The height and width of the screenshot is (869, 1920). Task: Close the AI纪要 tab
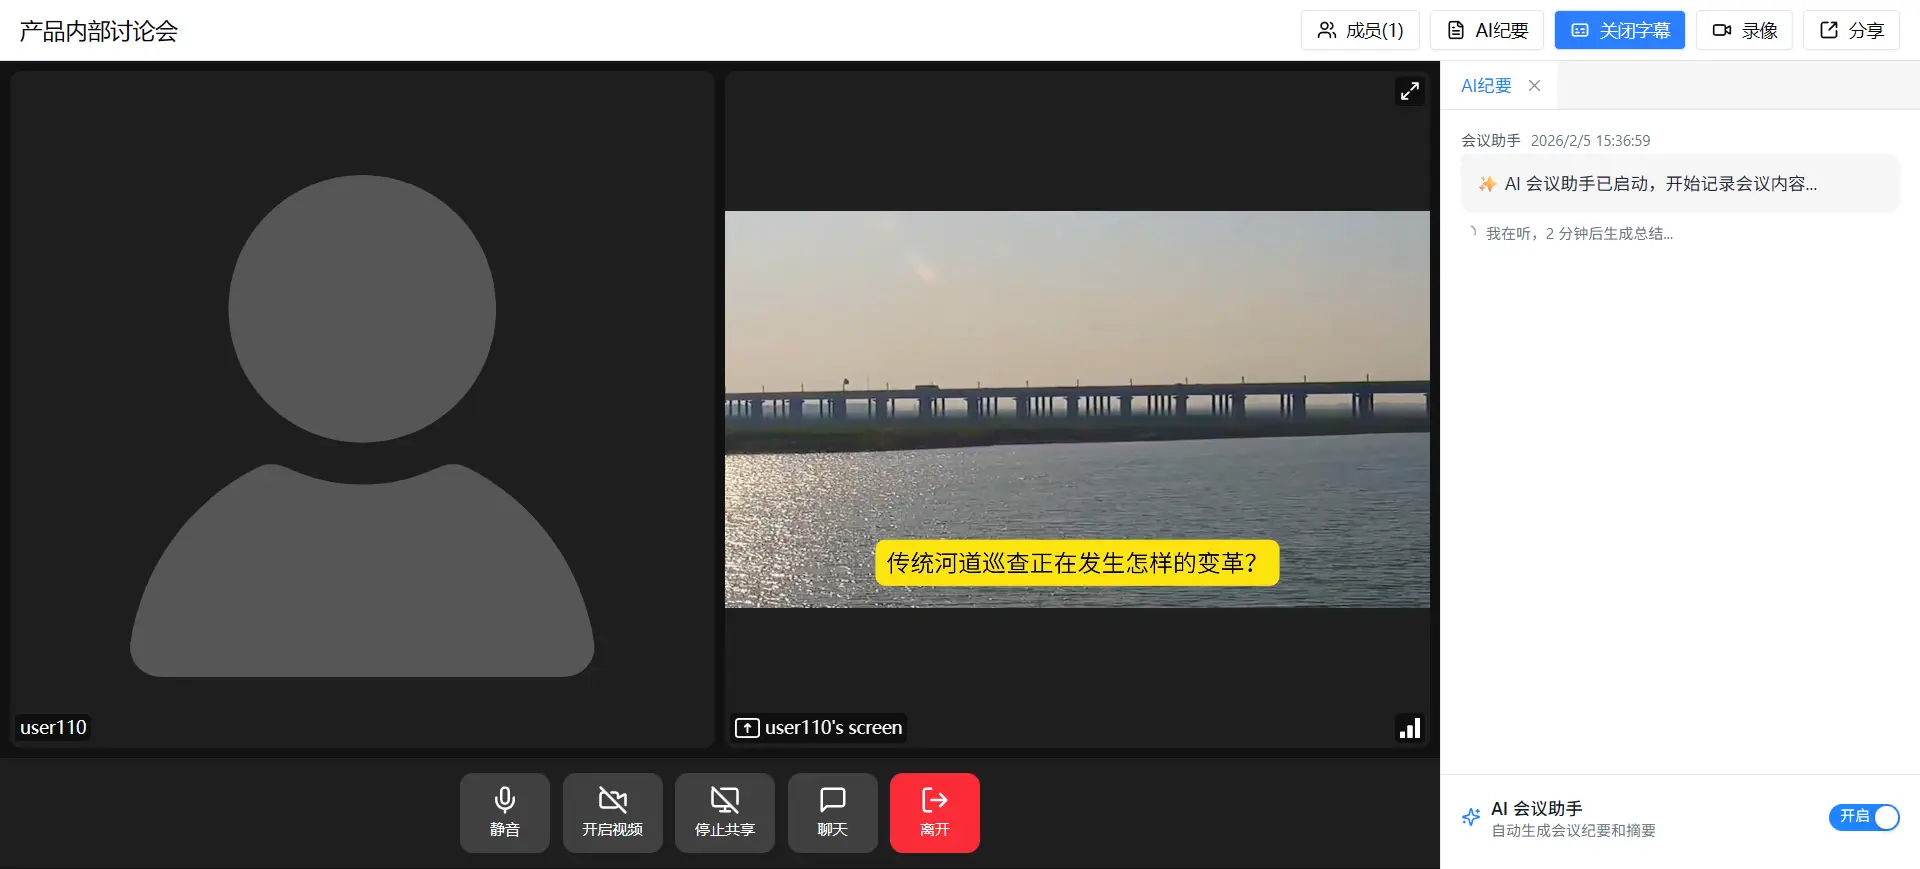tap(1534, 86)
